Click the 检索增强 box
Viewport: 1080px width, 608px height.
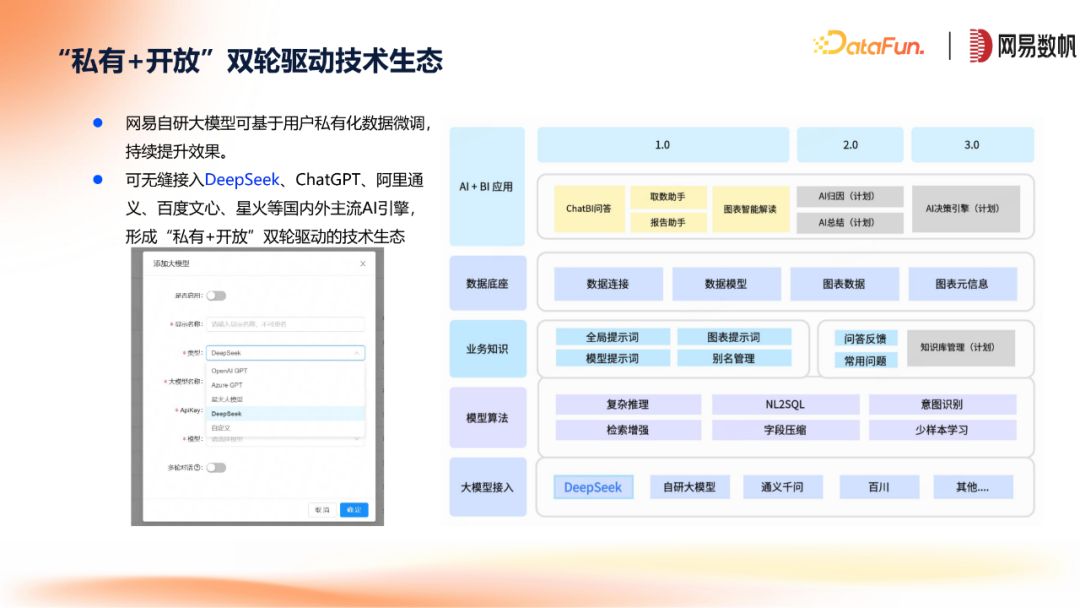pyautogui.click(x=628, y=430)
